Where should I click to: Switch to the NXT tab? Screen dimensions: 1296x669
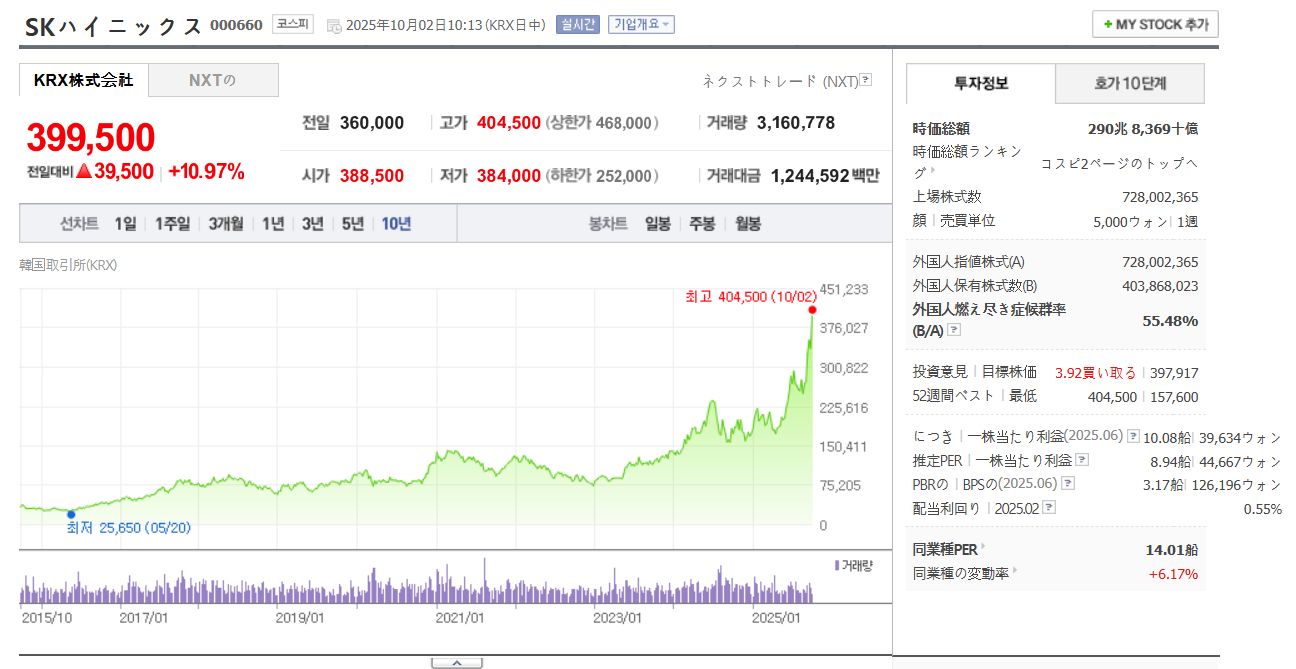tap(213, 80)
